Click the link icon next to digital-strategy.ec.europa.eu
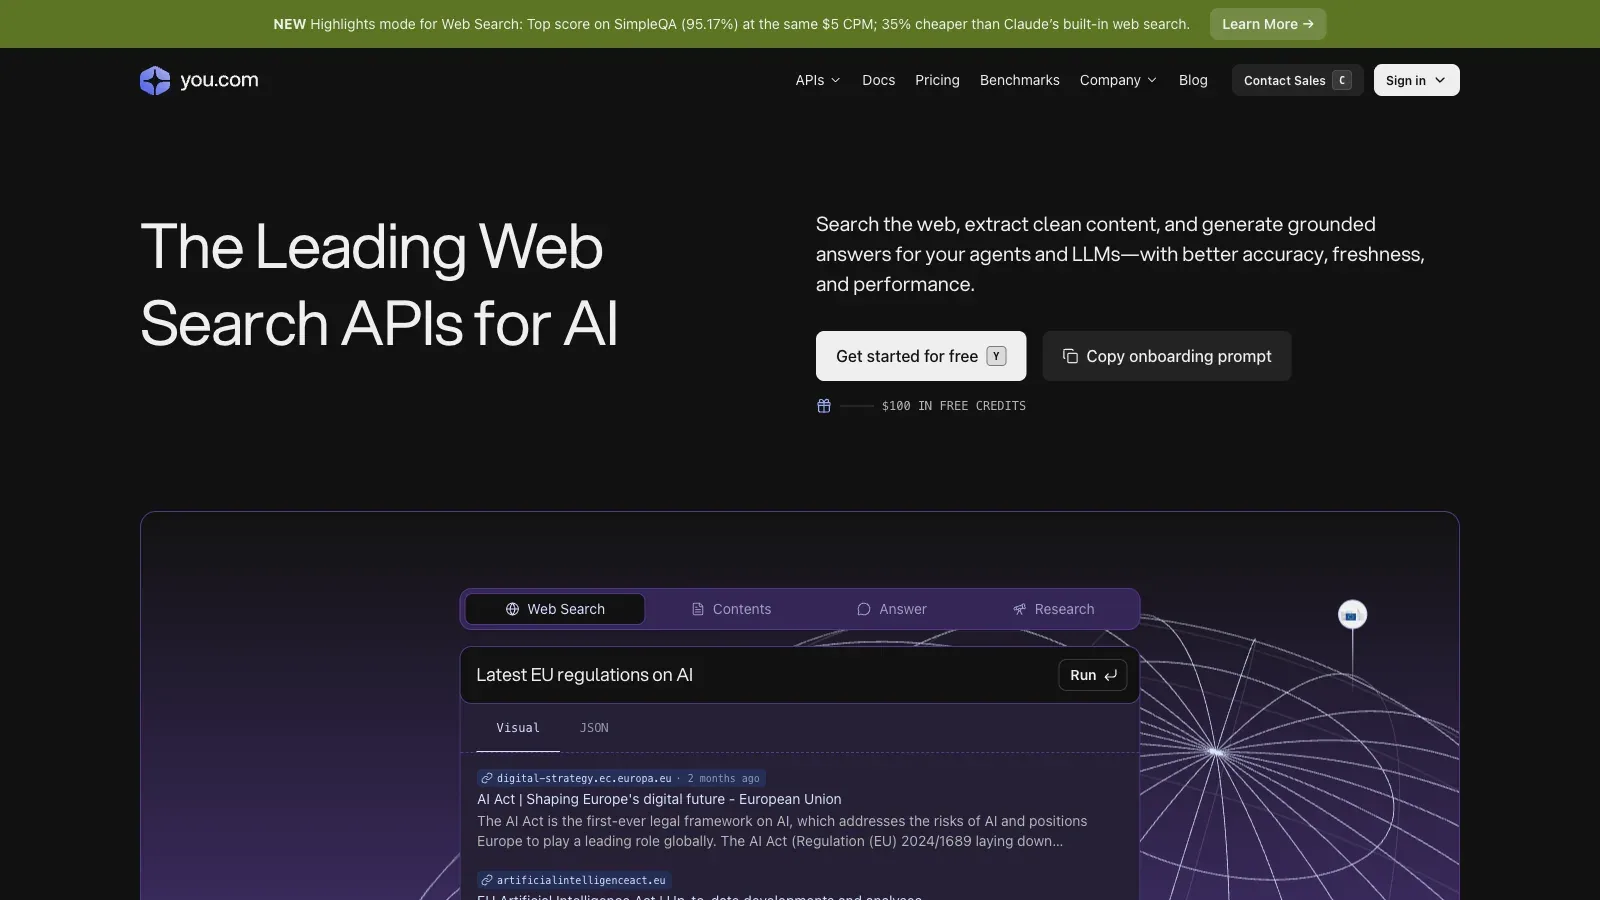Image resolution: width=1600 pixels, height=900 pixels. [x=487, y=778]
